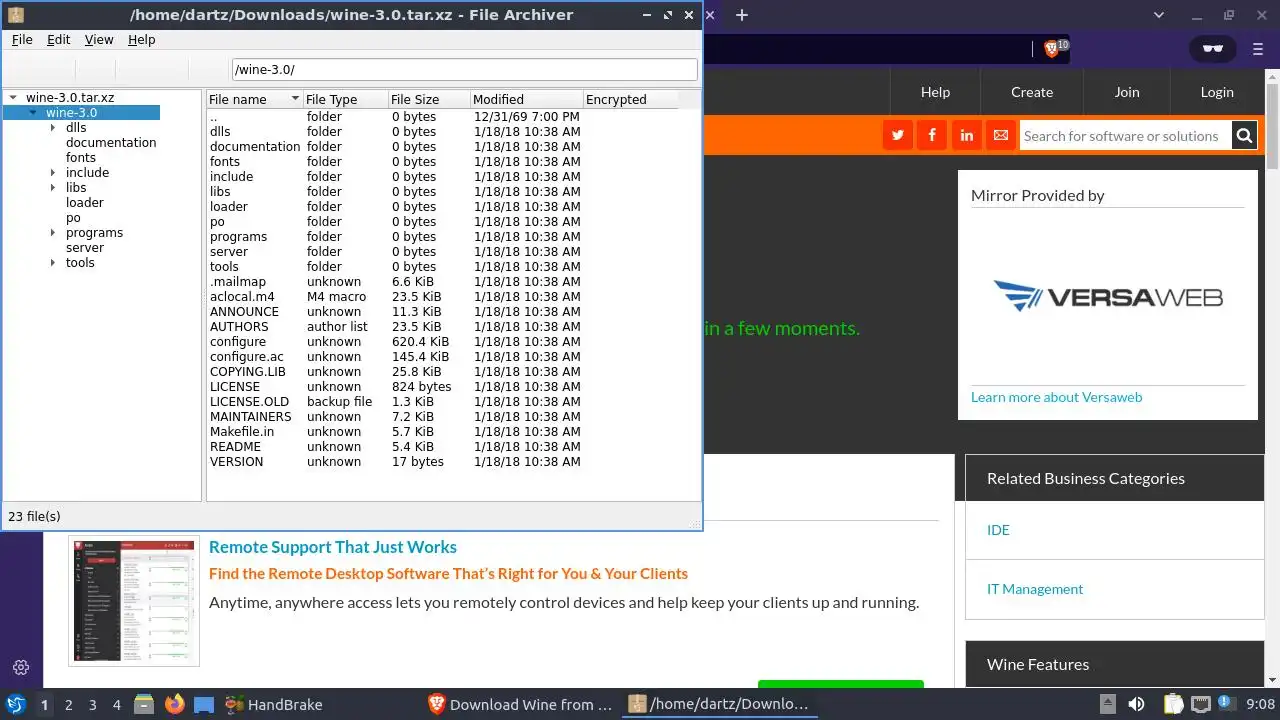Sort by Modified column header

[526, 99]
